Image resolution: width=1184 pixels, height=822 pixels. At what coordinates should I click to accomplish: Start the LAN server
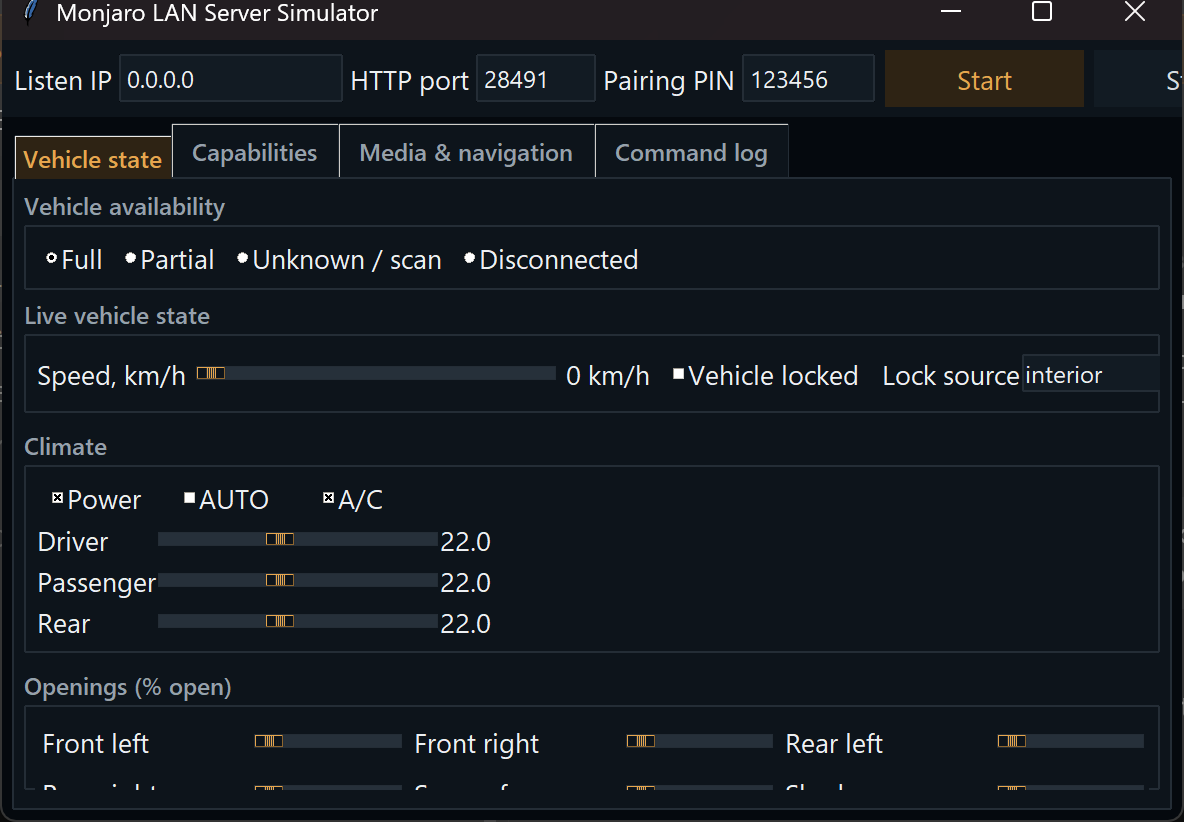click(x=984, y=79)
